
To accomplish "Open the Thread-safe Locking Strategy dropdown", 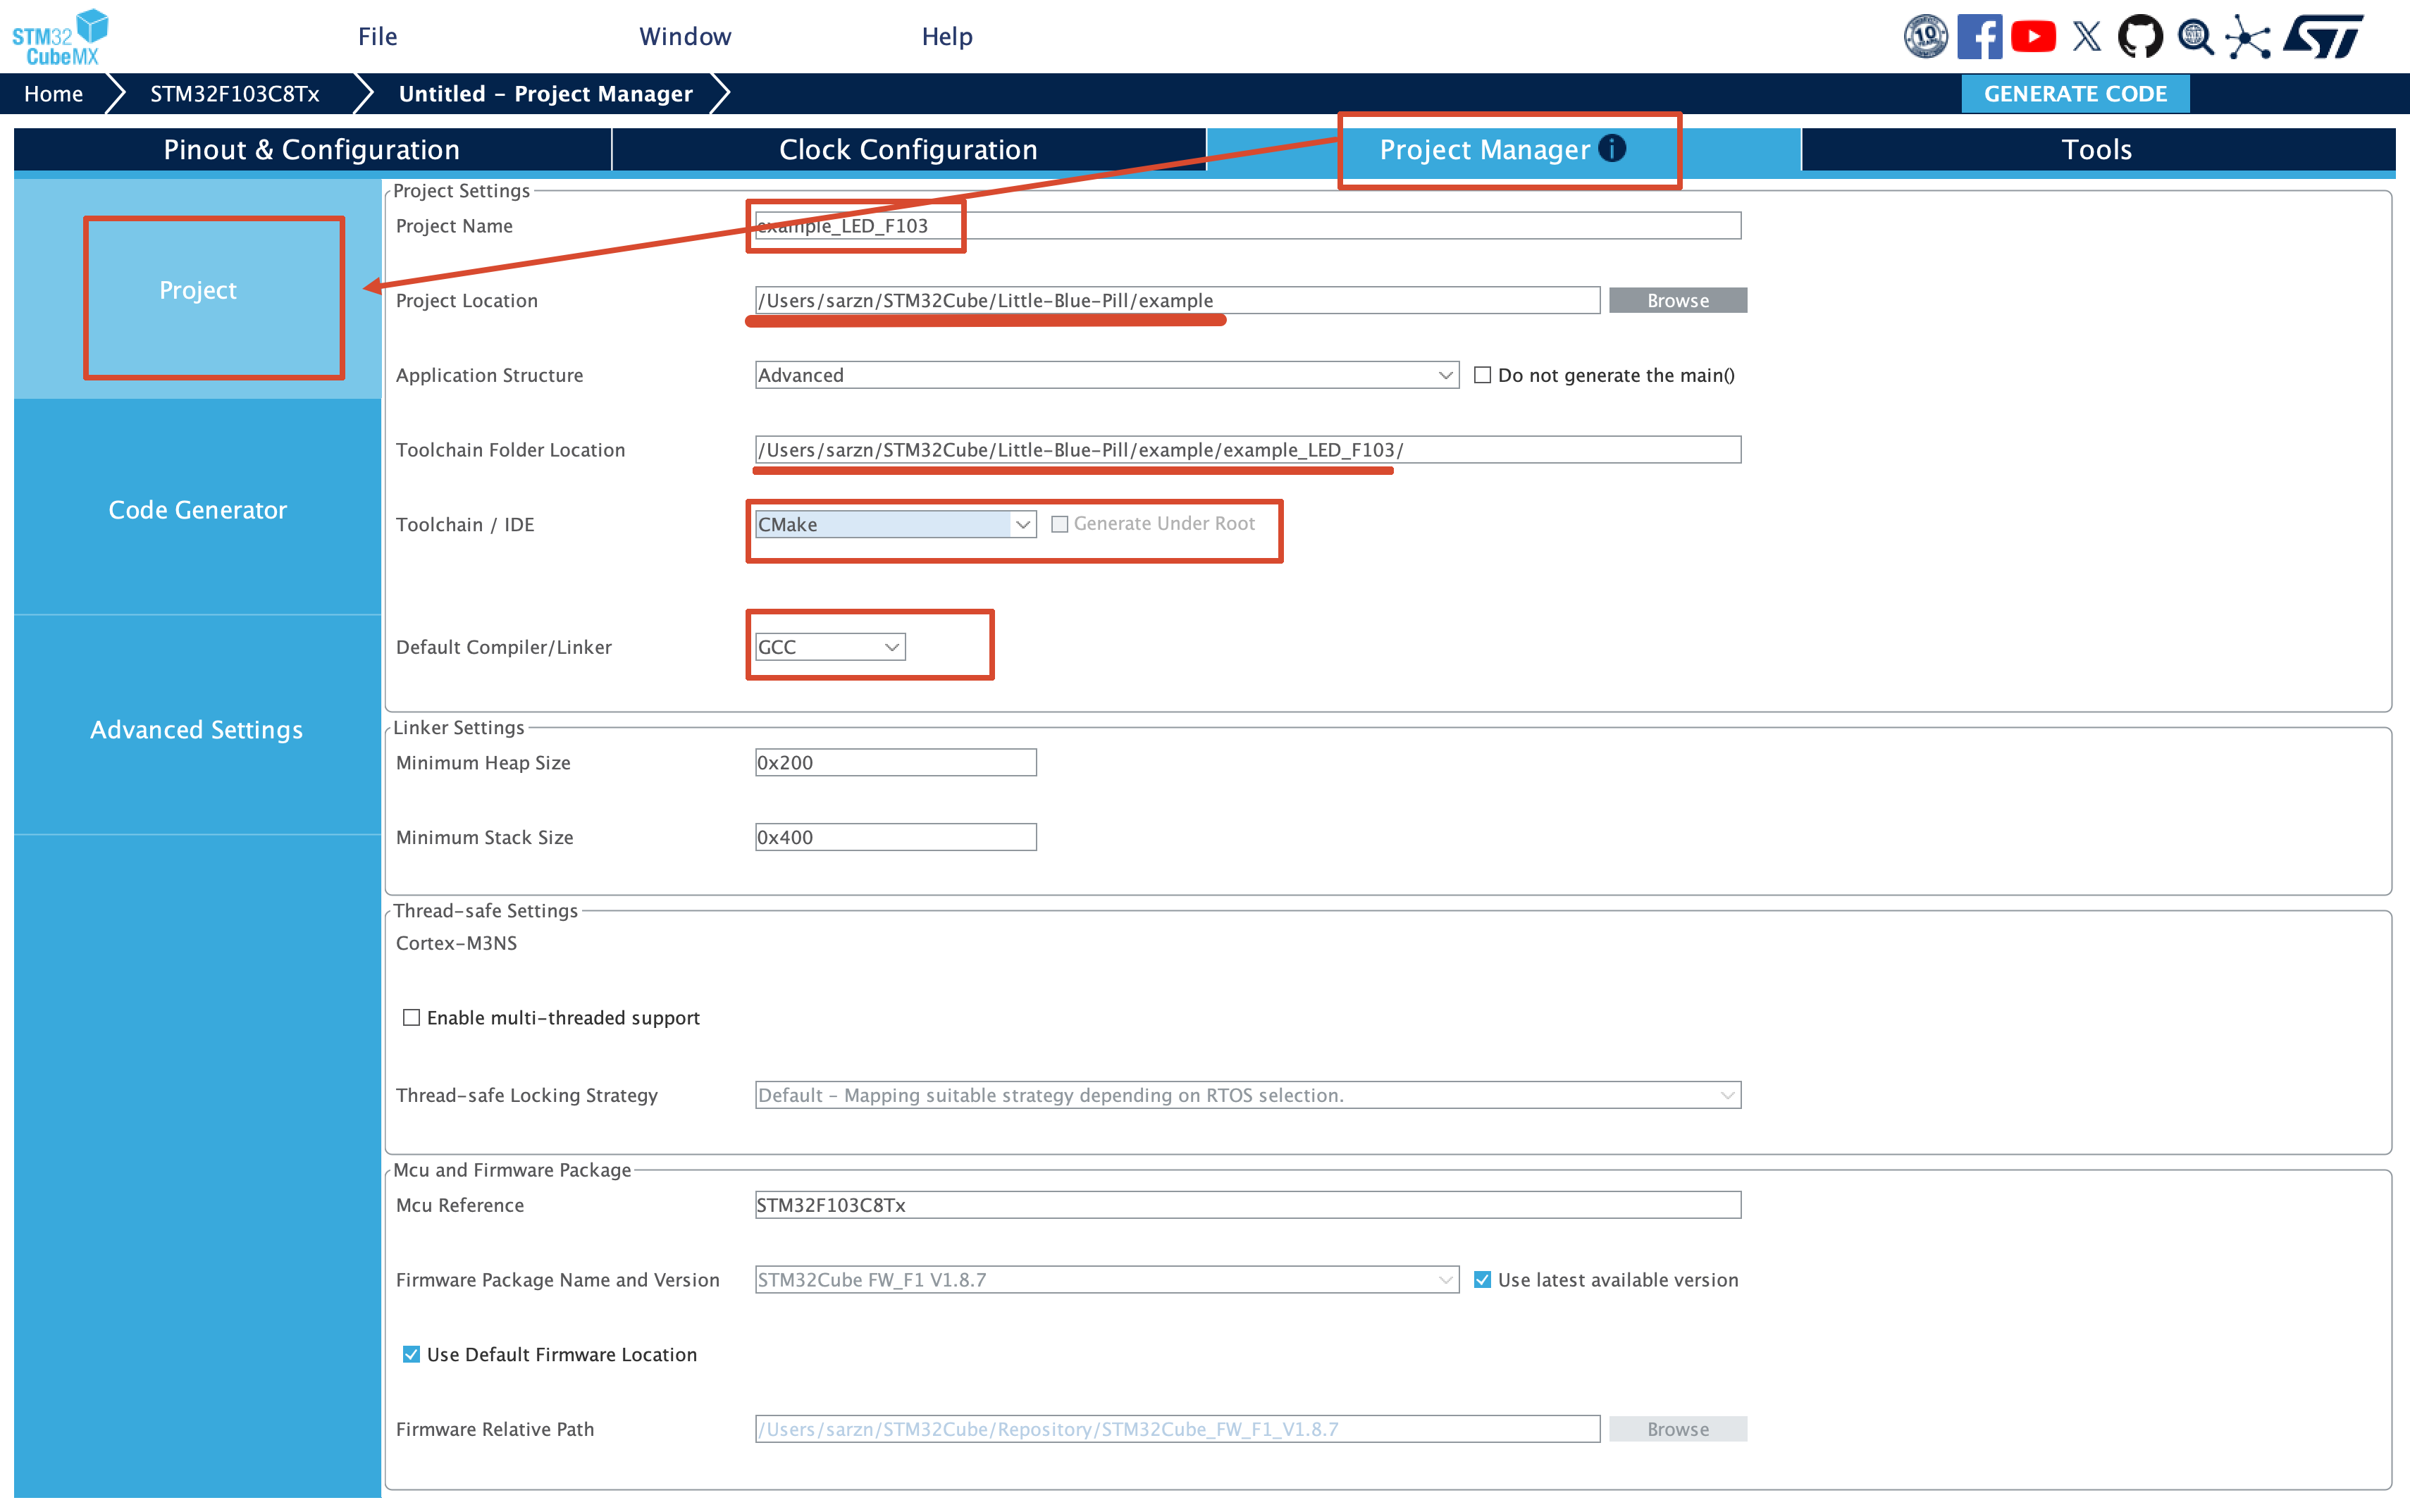I will (x=1247, y=1095).
